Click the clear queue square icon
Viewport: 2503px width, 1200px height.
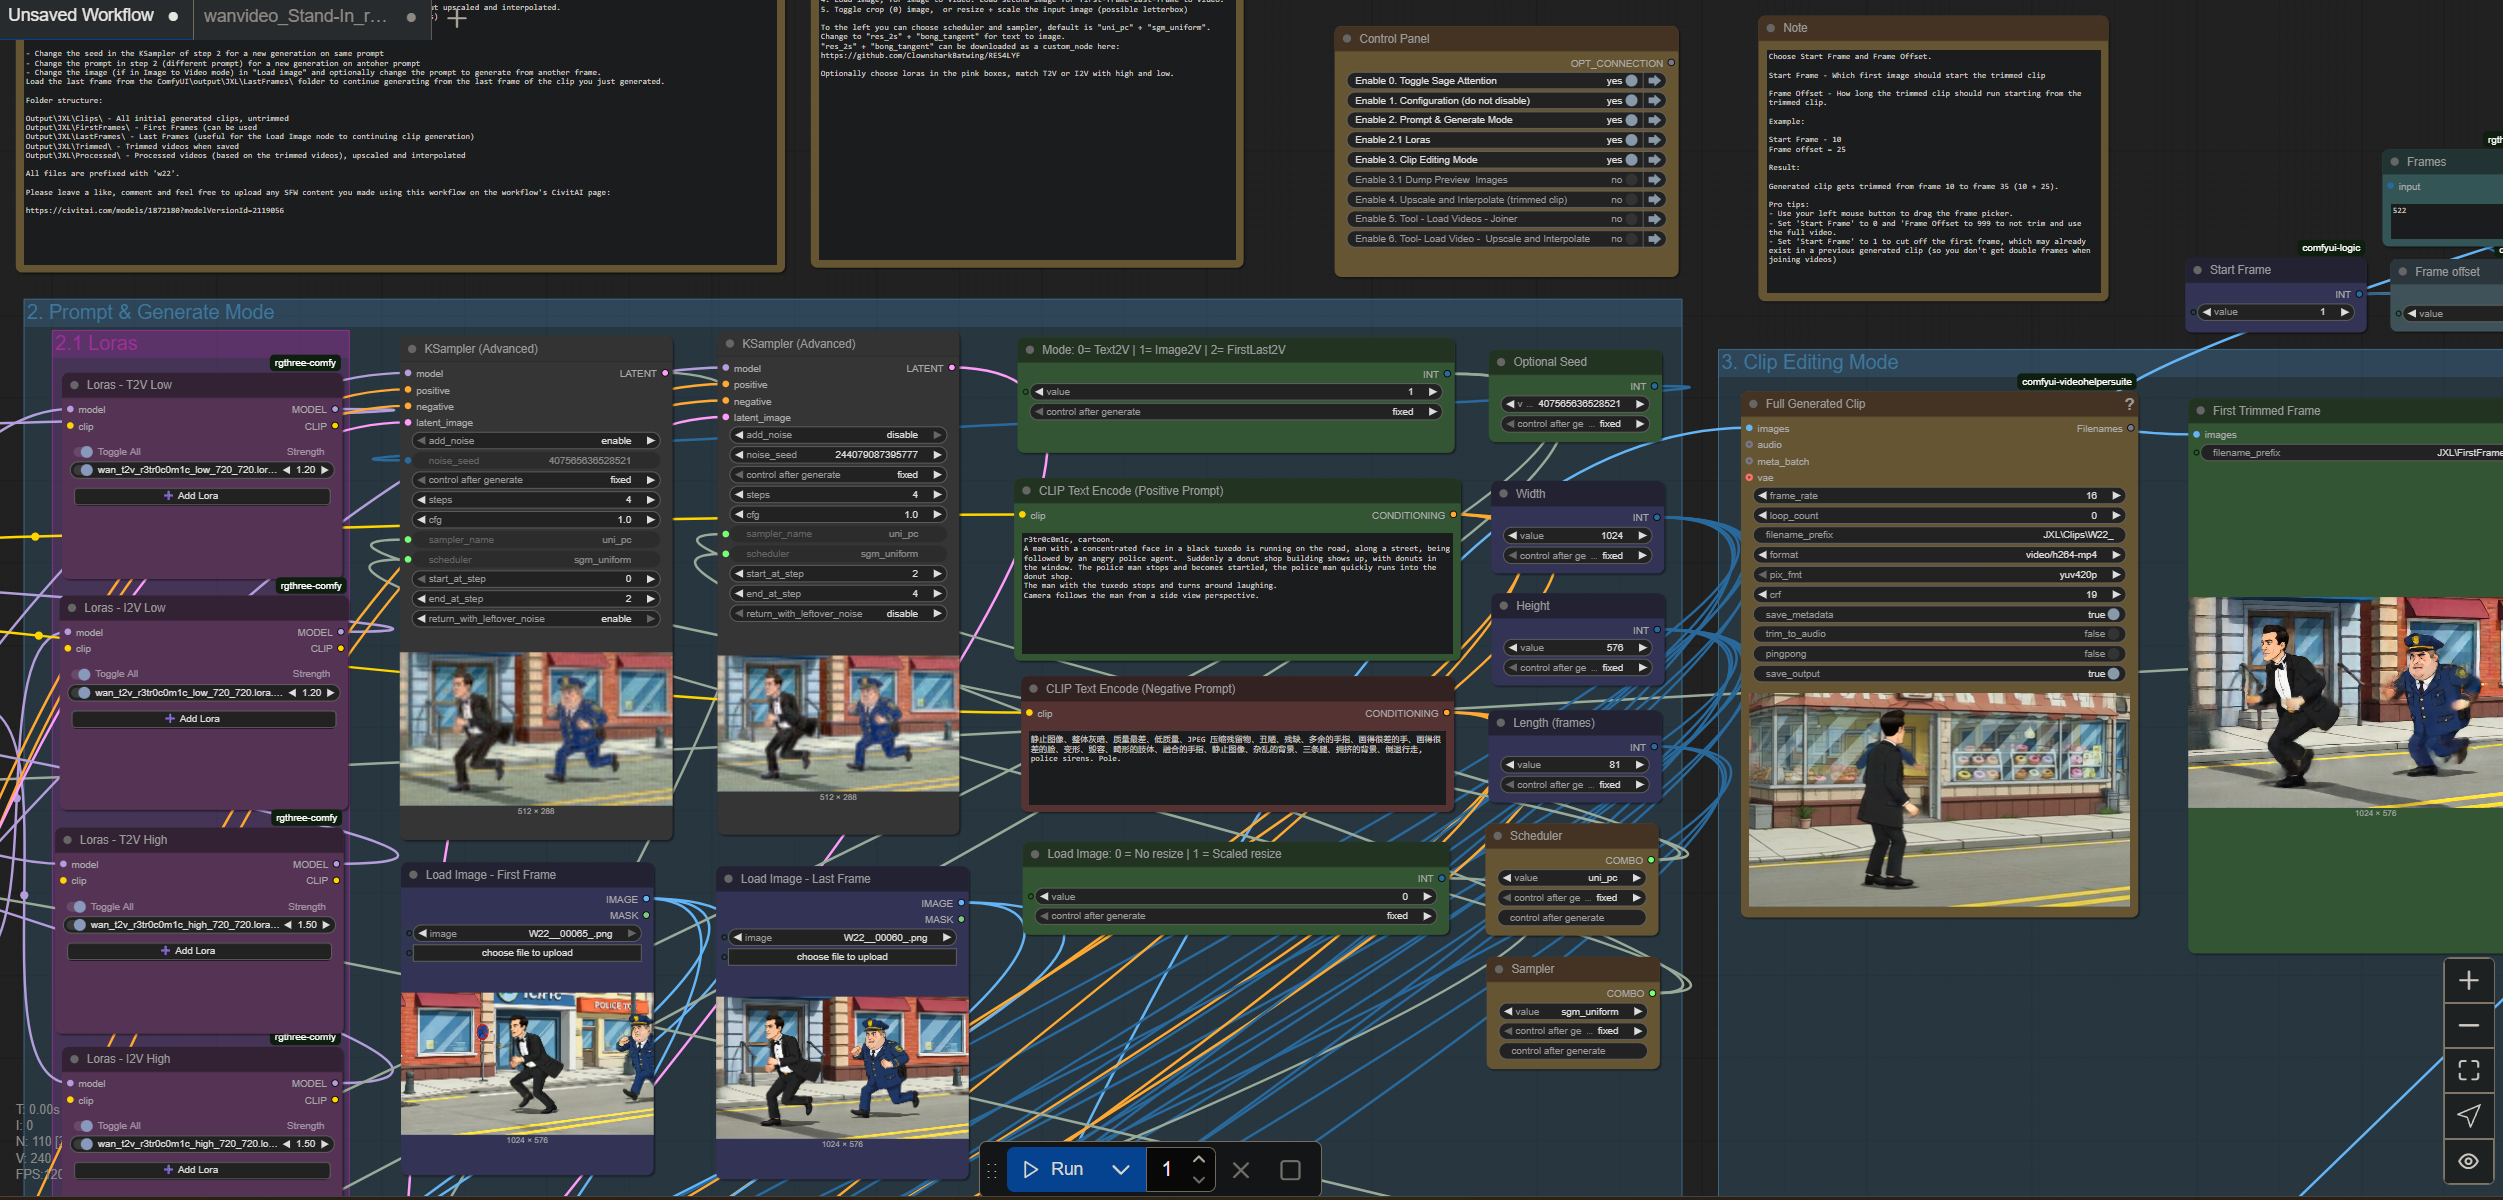tap(1290, 1170)
